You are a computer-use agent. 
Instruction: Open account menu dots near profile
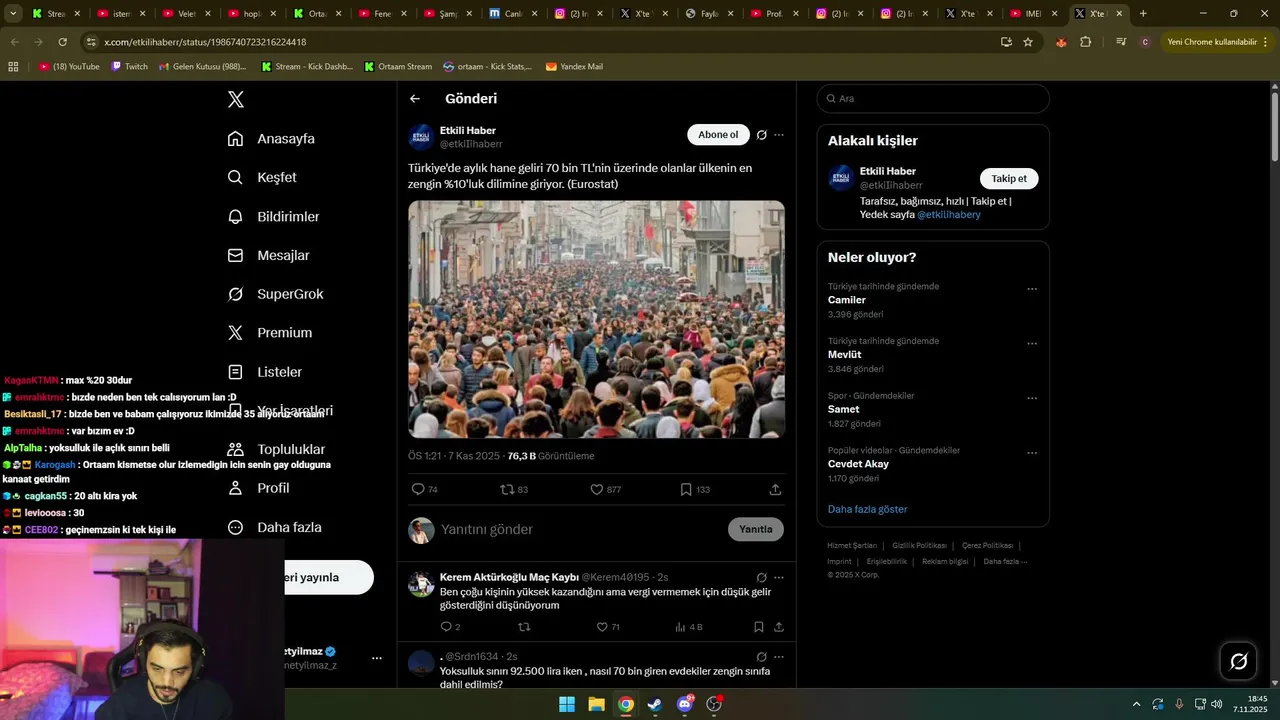pyautogui.click(x=377, y=658)
